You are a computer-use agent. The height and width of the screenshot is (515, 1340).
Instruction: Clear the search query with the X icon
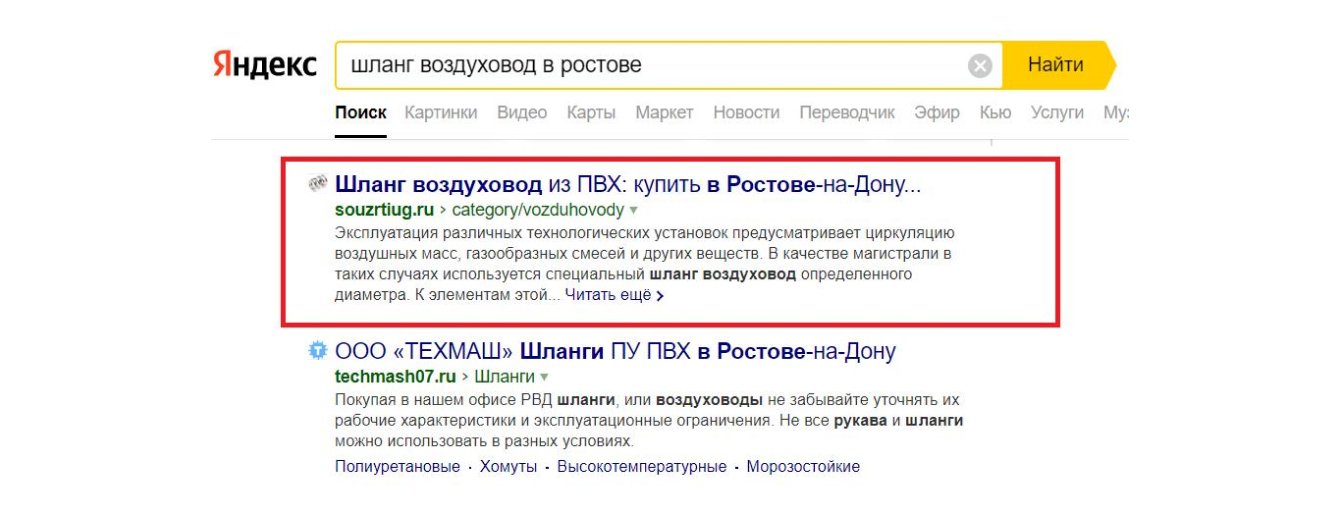tap(980, 66)
